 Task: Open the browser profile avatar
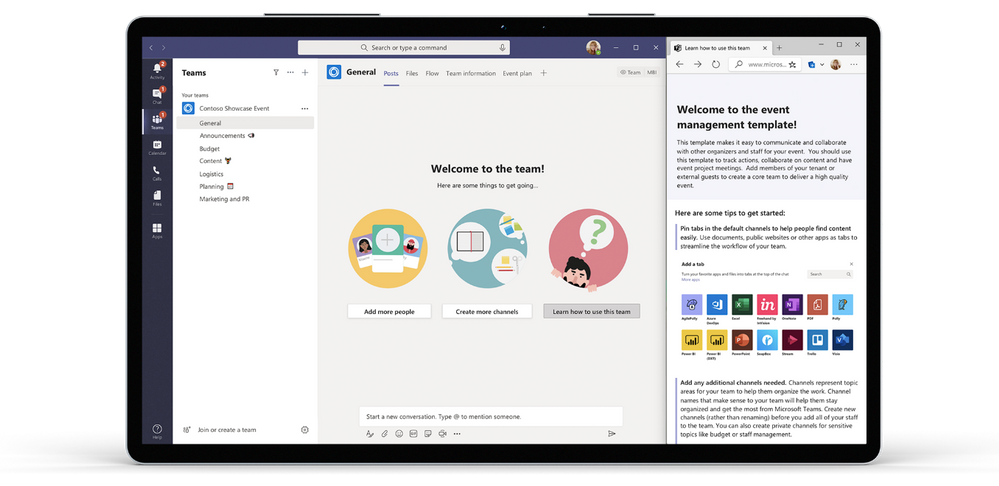(836, 64)
